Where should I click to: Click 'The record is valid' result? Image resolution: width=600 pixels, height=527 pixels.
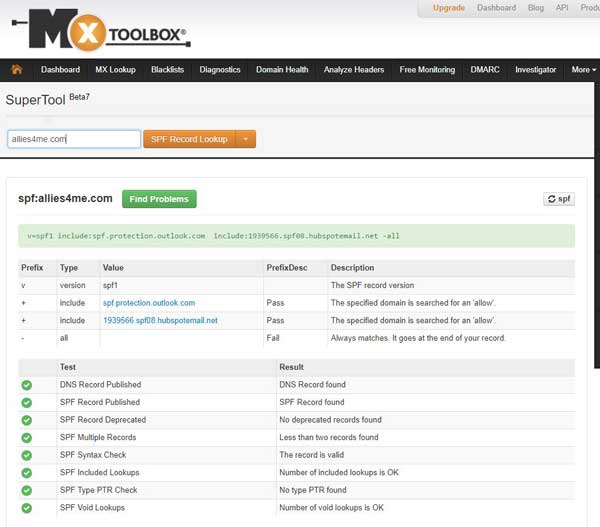click(311, 455)
